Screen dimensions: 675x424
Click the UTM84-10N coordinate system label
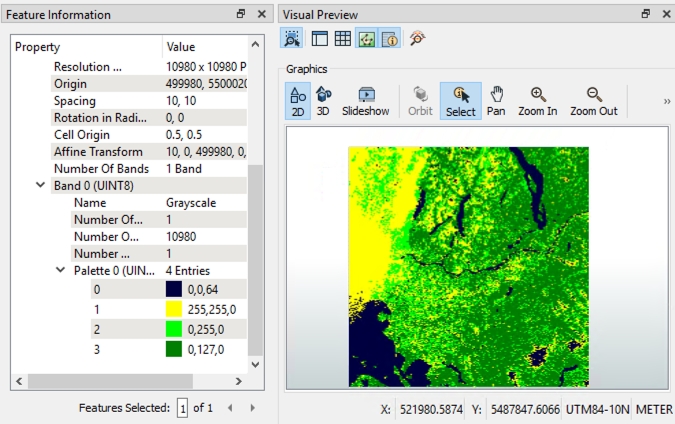598,409
